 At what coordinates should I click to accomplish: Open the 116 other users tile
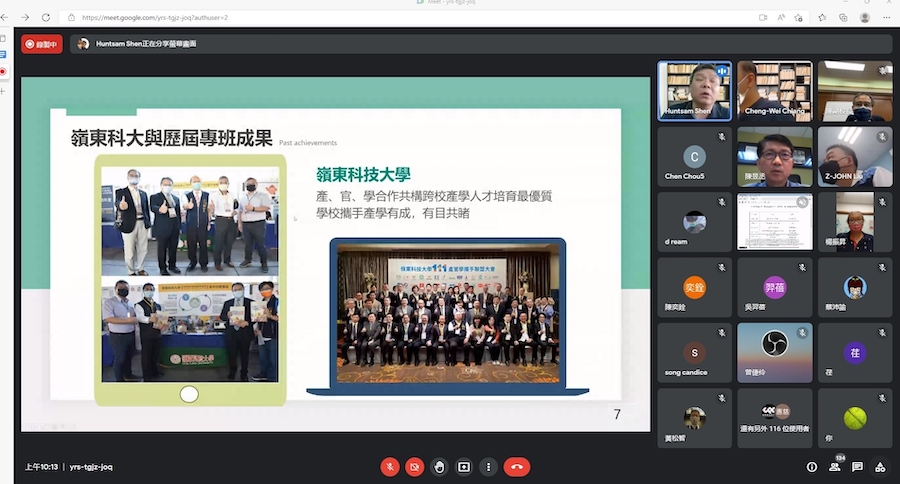[x=775, y=419]
